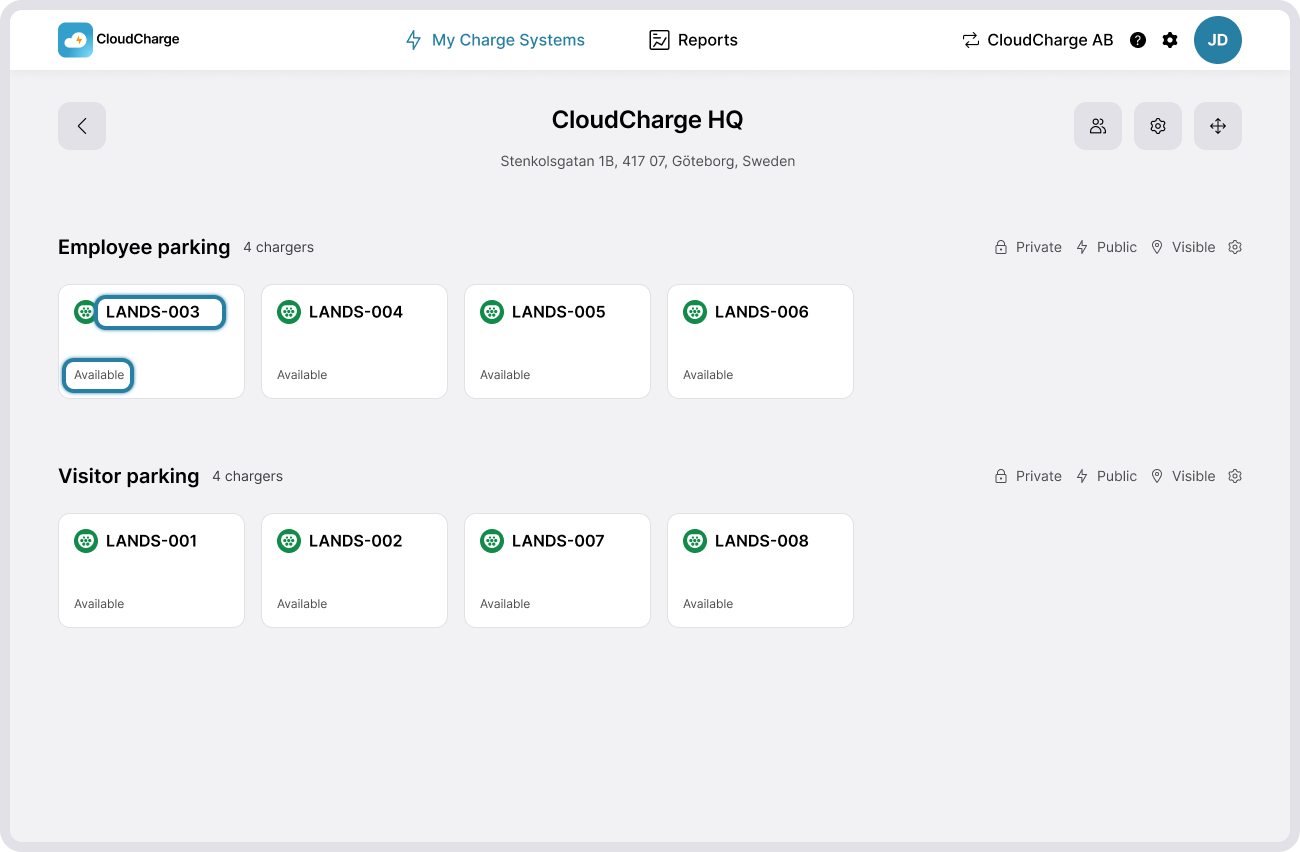Toggle Private access for Employee parking
1300x852 pixels.
pos(1027,247)
